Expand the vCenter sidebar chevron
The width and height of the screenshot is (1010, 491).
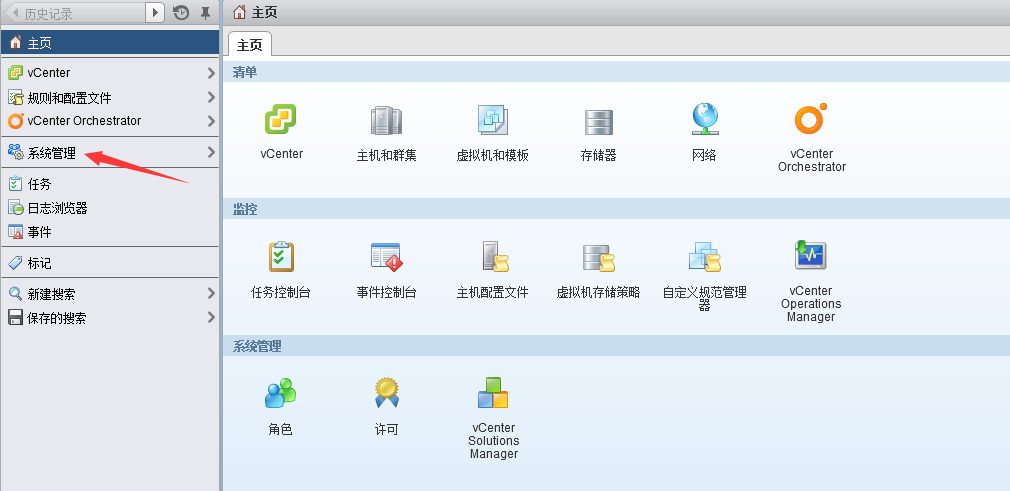pyautogui.click(x=211, y=73)
